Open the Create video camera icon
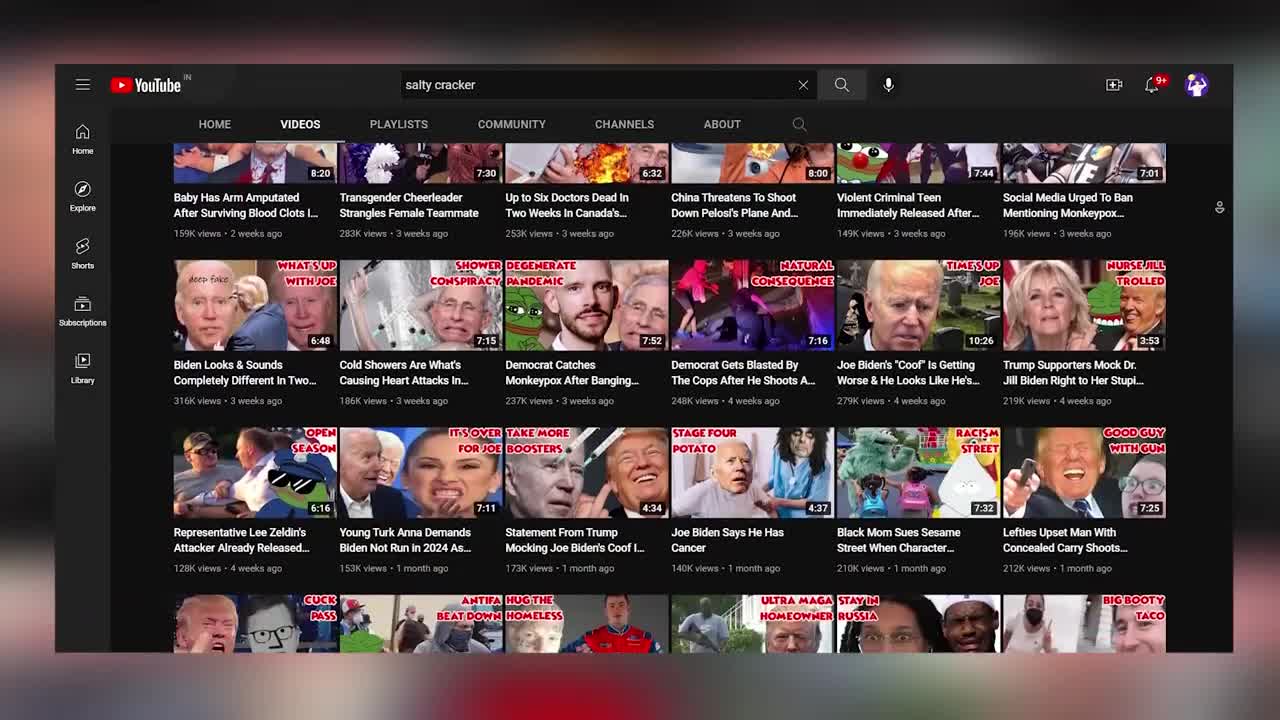Screen dimensions: 1280x720 1114,85
